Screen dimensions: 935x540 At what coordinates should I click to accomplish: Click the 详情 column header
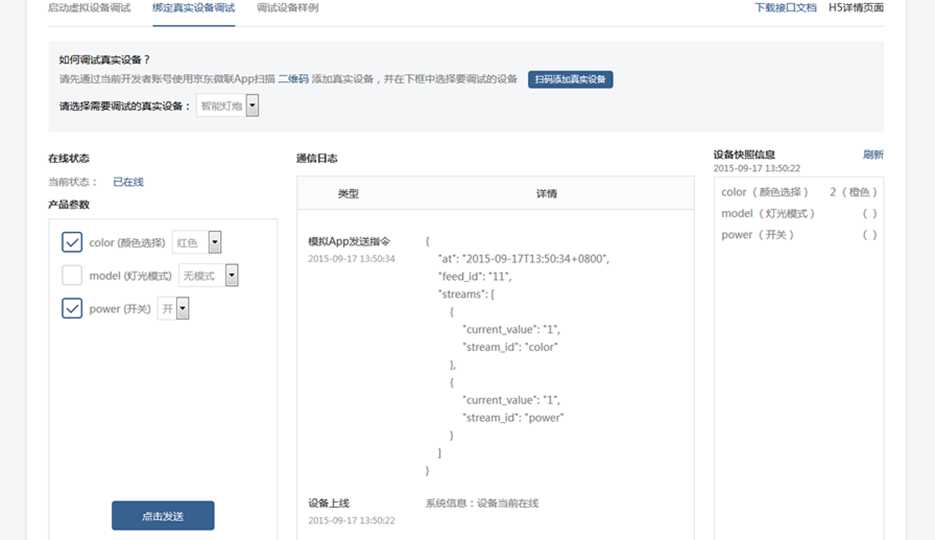click(546, 194)
